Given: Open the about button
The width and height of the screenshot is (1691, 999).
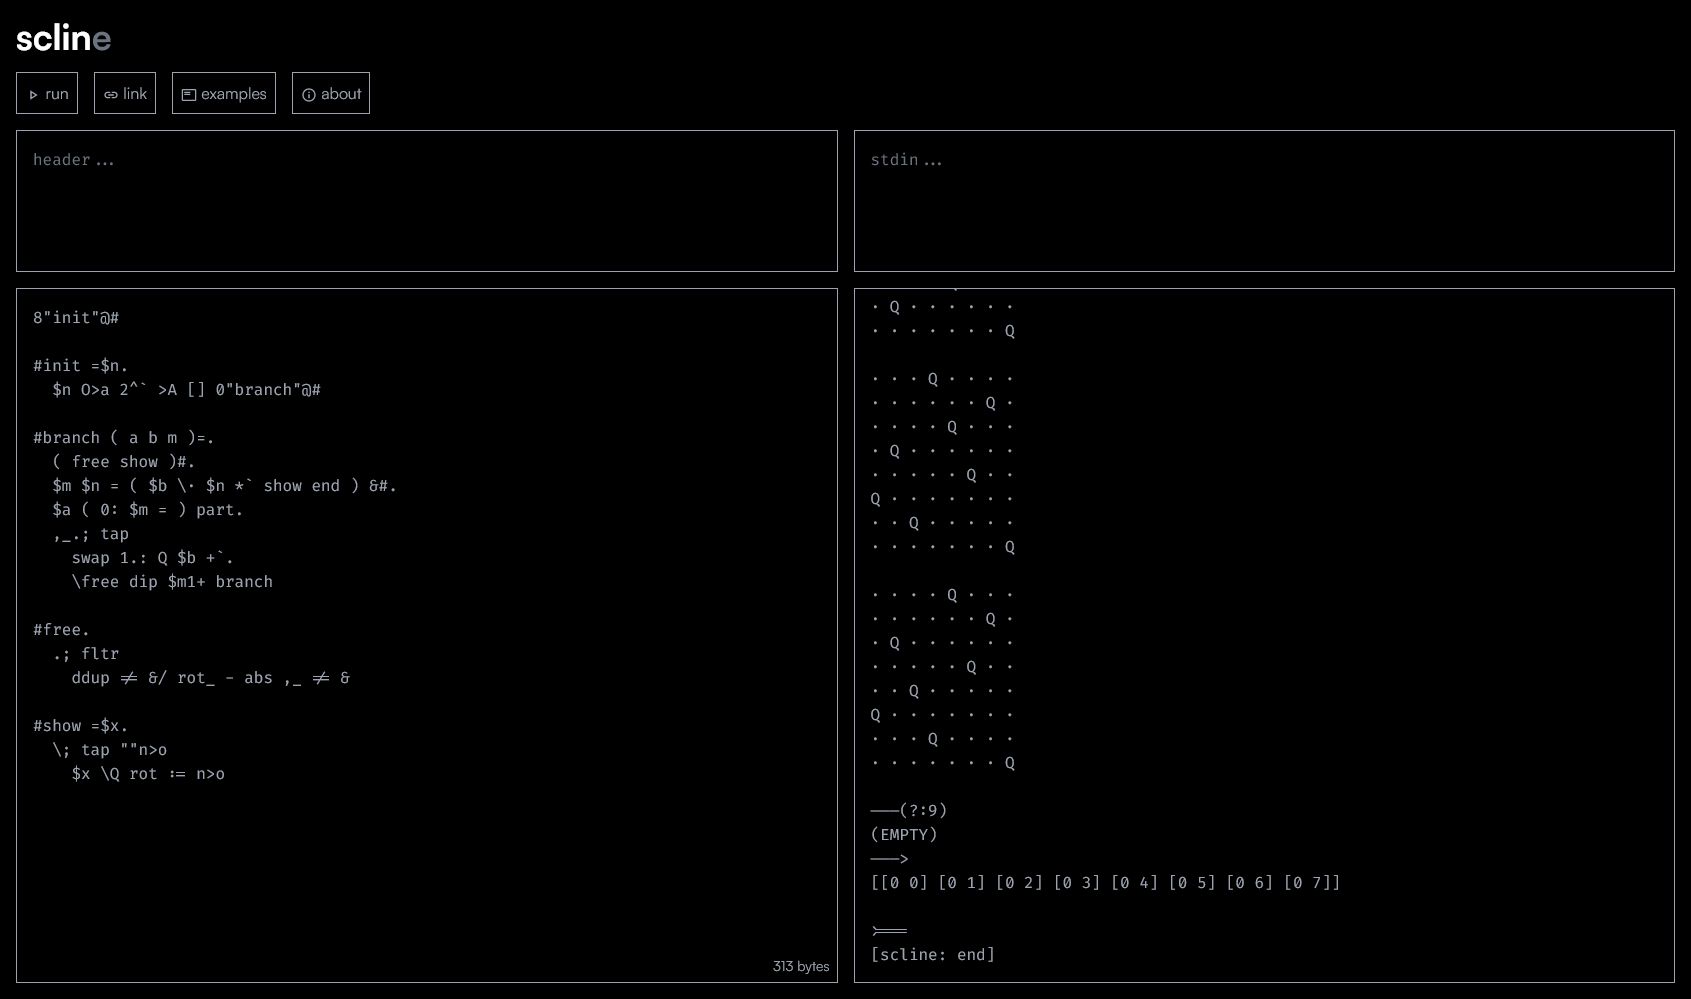Looking at the screenshot, I should tap(331, 93).
